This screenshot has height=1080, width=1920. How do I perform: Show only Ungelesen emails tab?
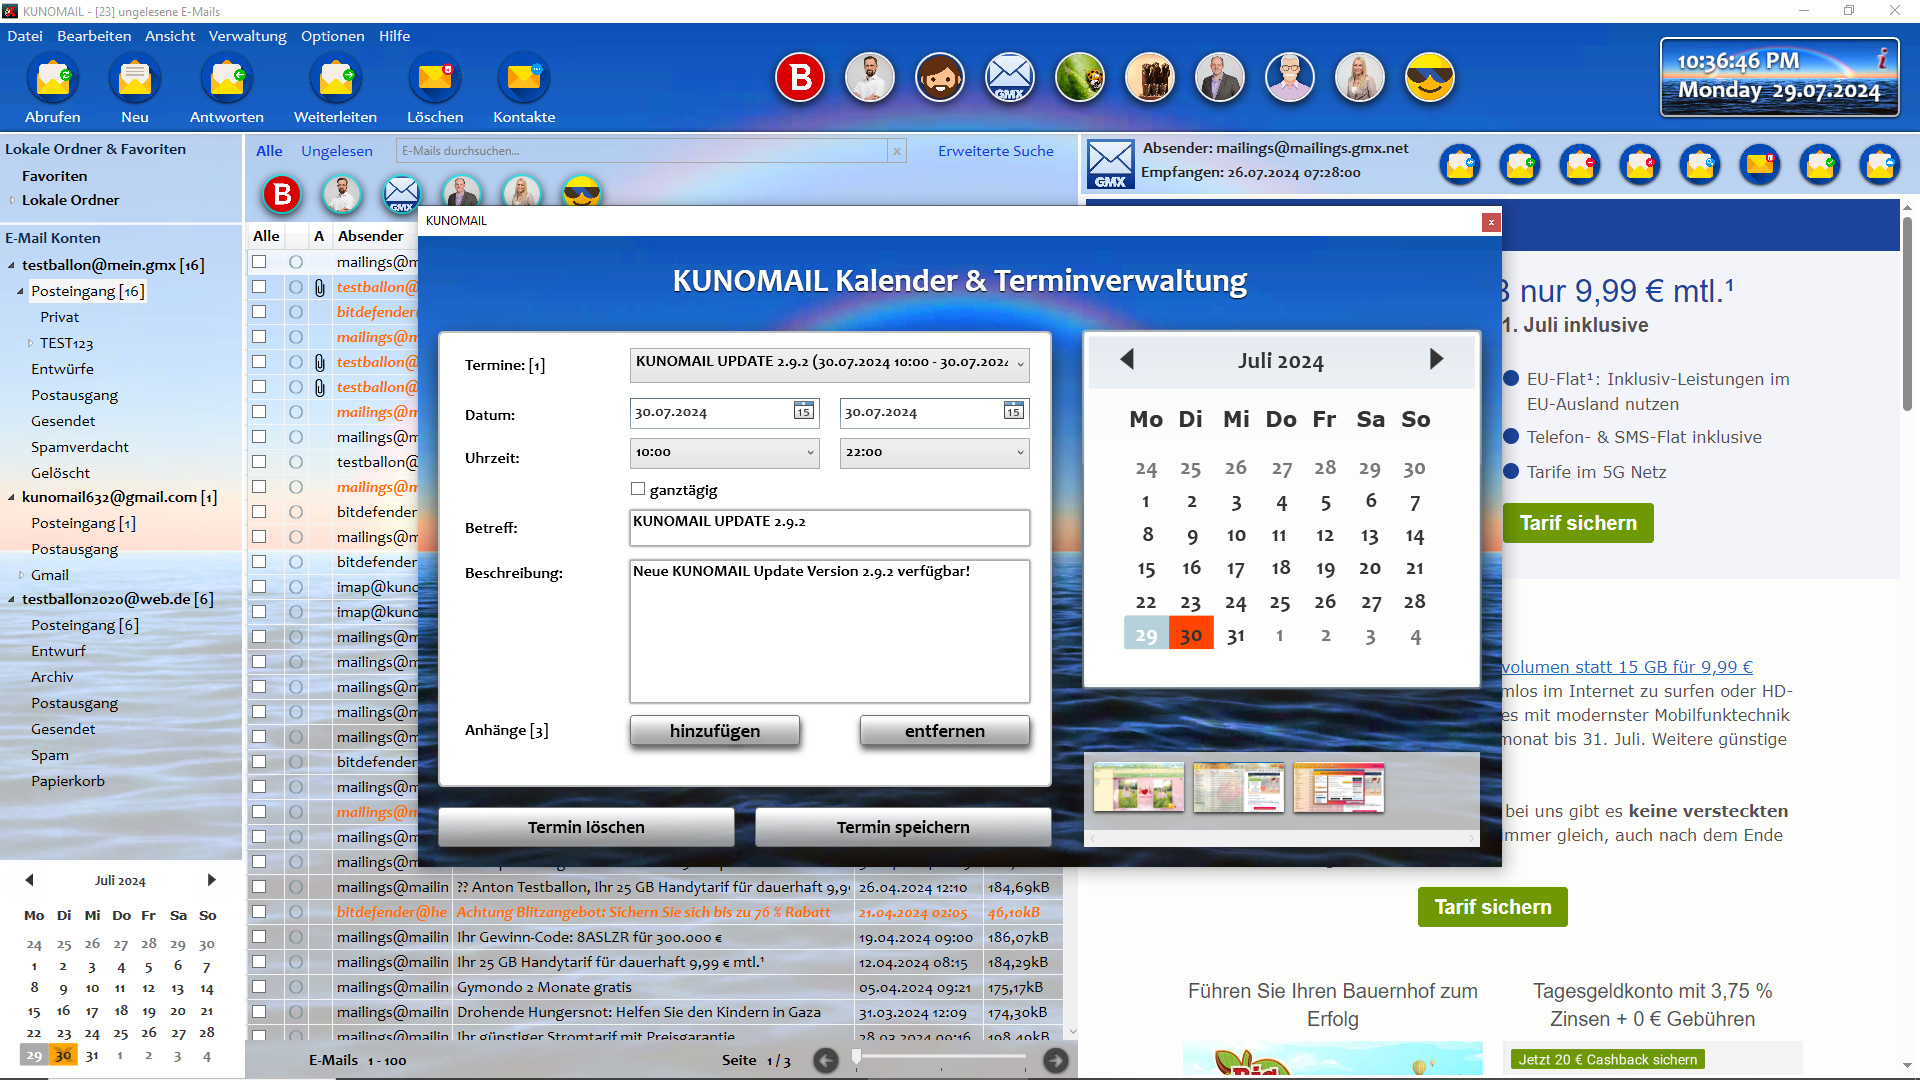(x=337, y=151)
